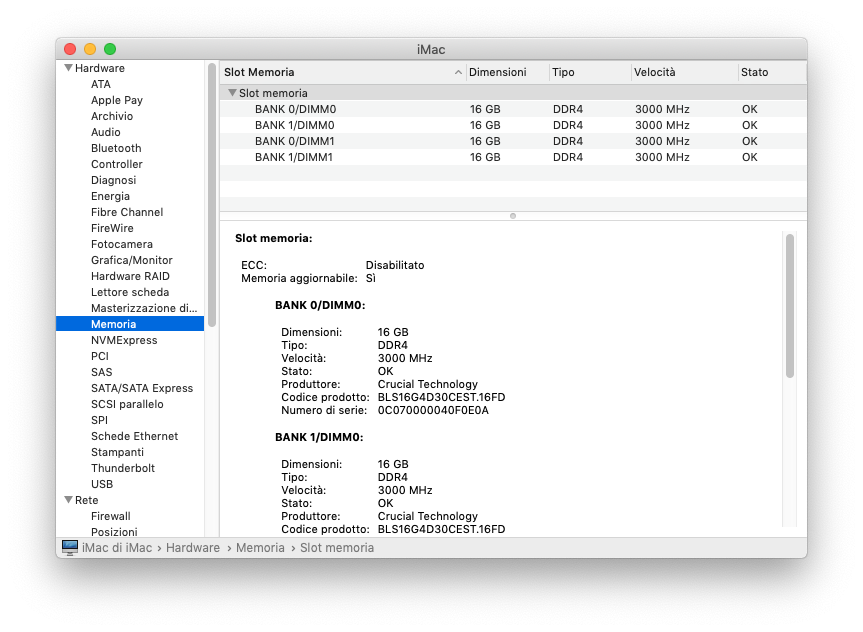
Task: Click the BANK 0/DIMM0: detail heading
Action: tap(320, 305)
